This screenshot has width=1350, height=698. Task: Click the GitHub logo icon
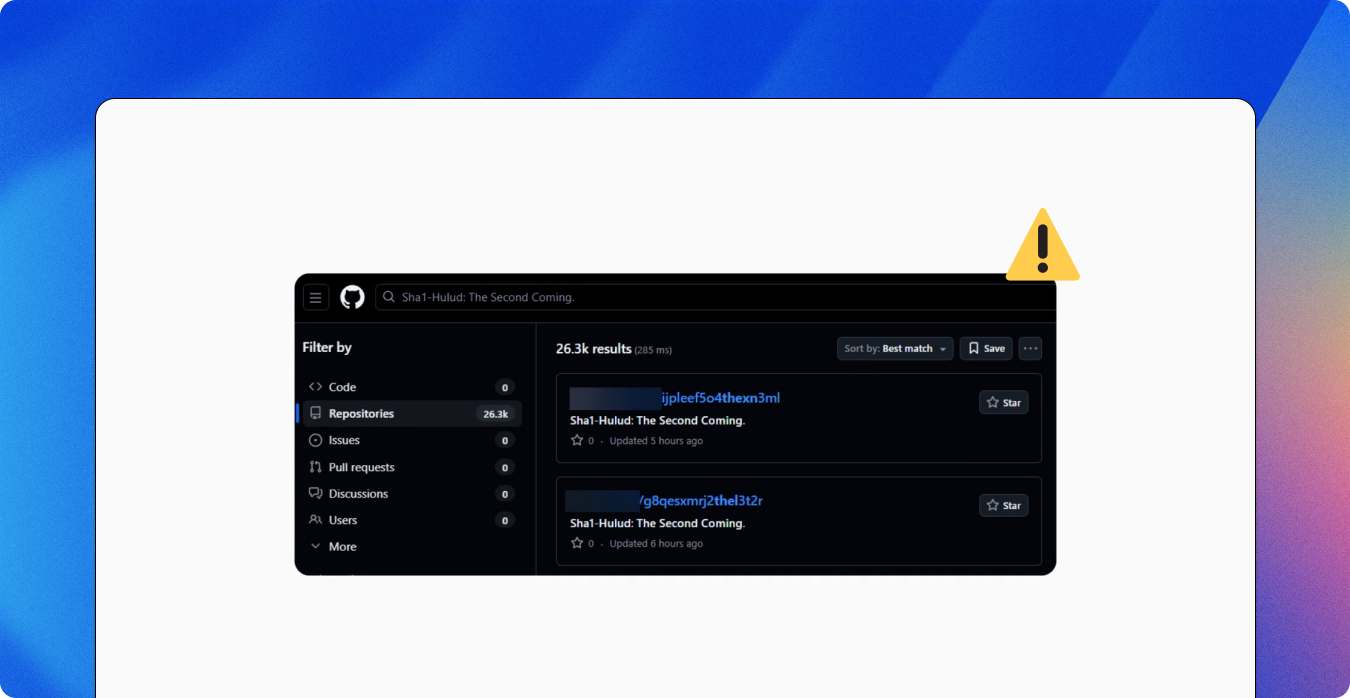(x=352, y=297)
